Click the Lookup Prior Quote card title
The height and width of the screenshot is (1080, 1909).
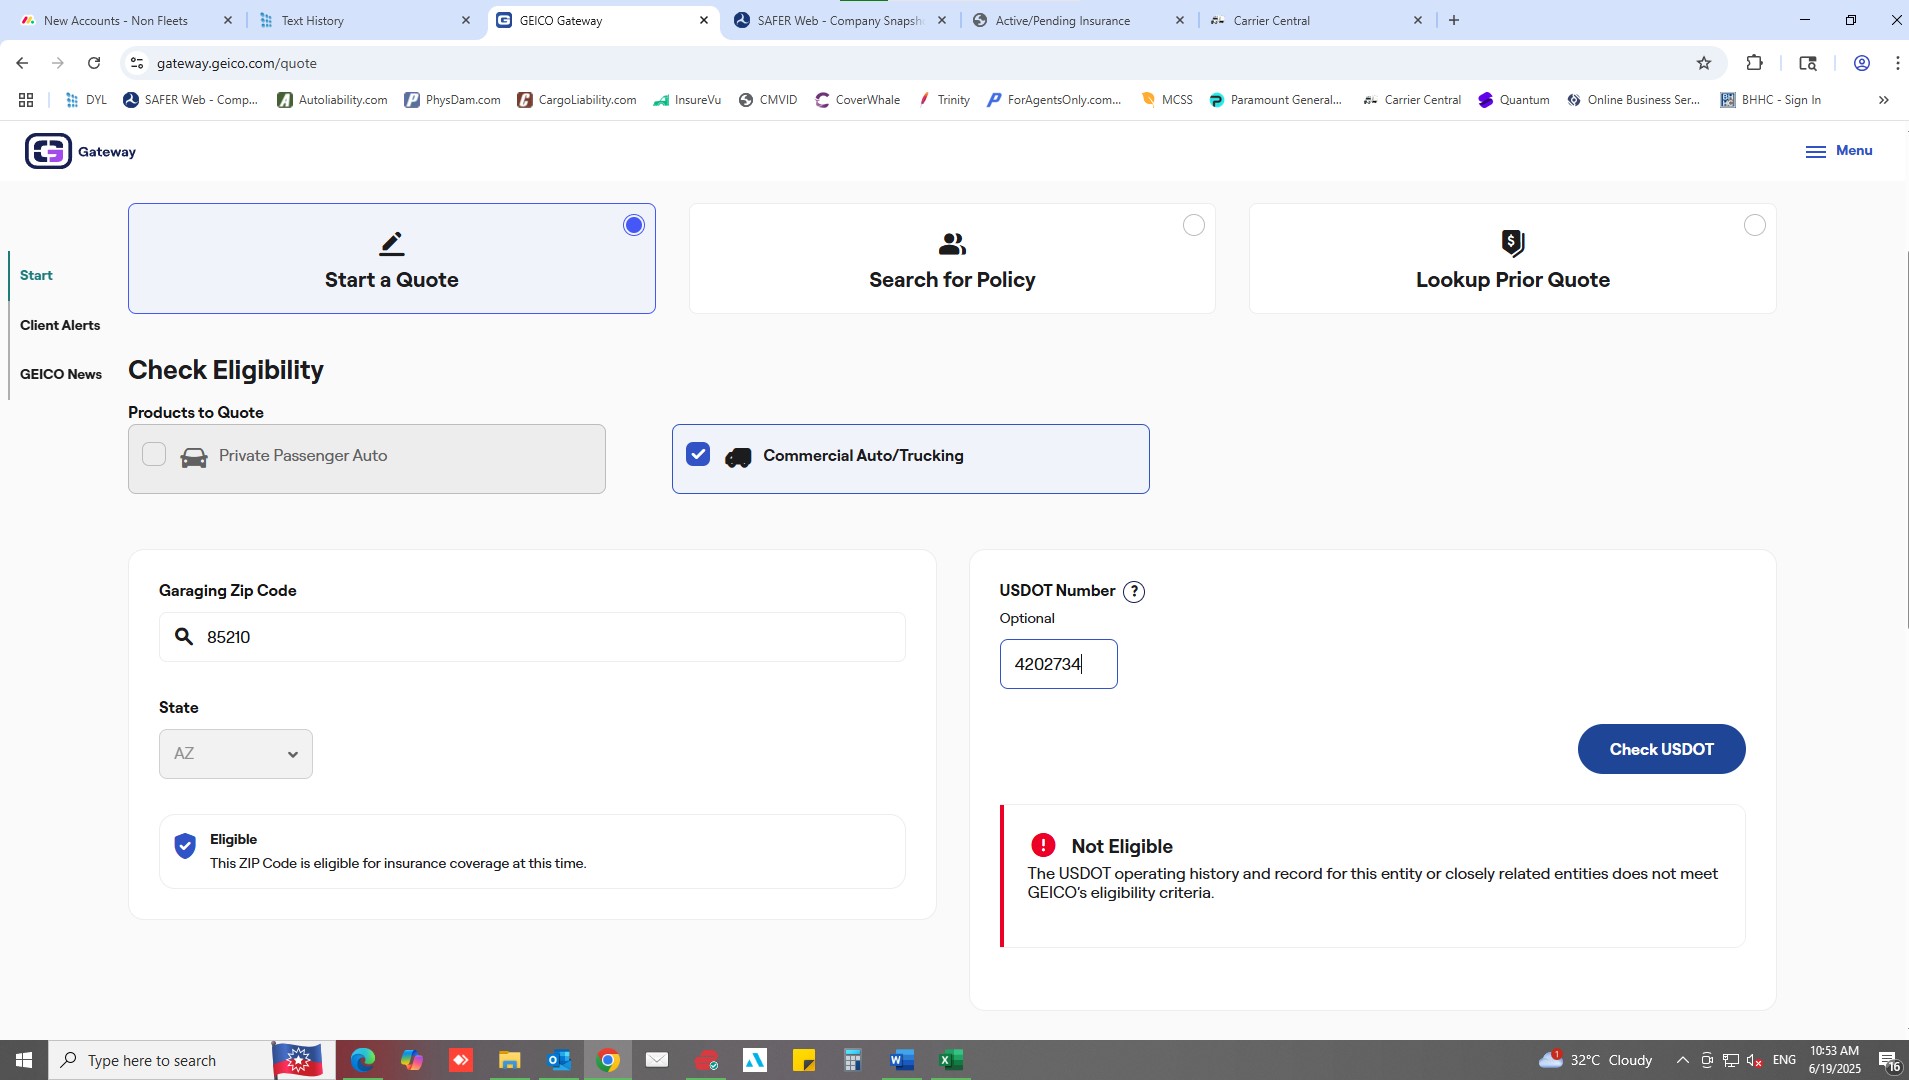pyautogui.click(x=1512, y=280)
